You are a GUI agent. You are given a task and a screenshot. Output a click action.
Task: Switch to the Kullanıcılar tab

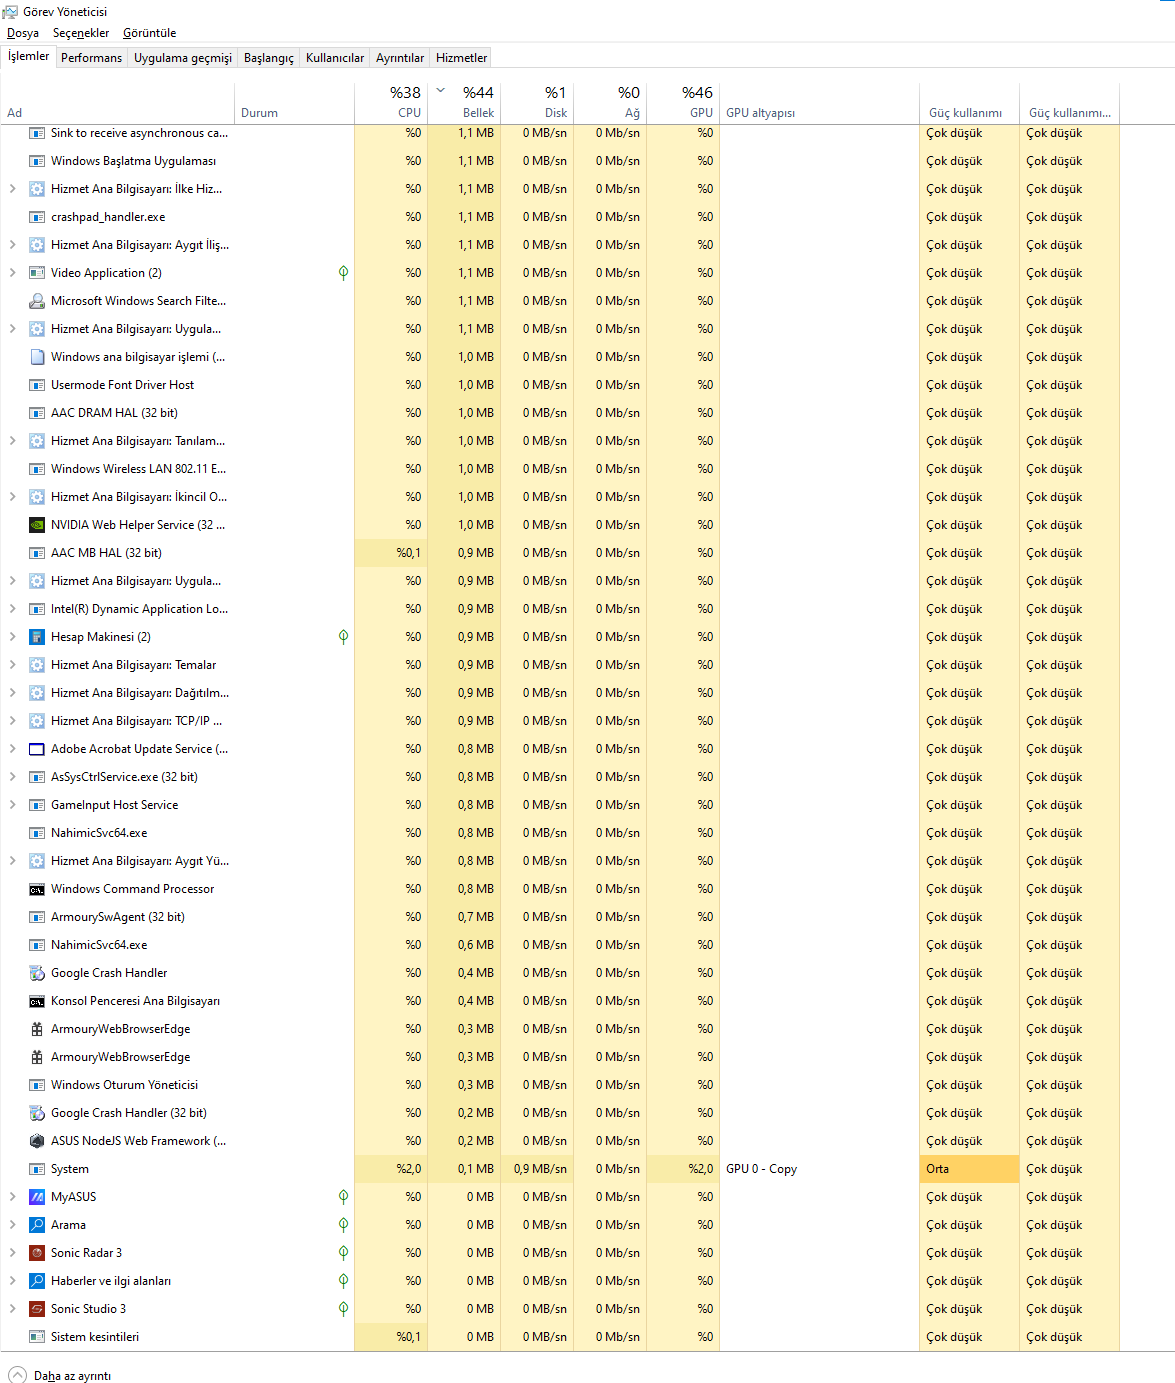coord(335,58)
